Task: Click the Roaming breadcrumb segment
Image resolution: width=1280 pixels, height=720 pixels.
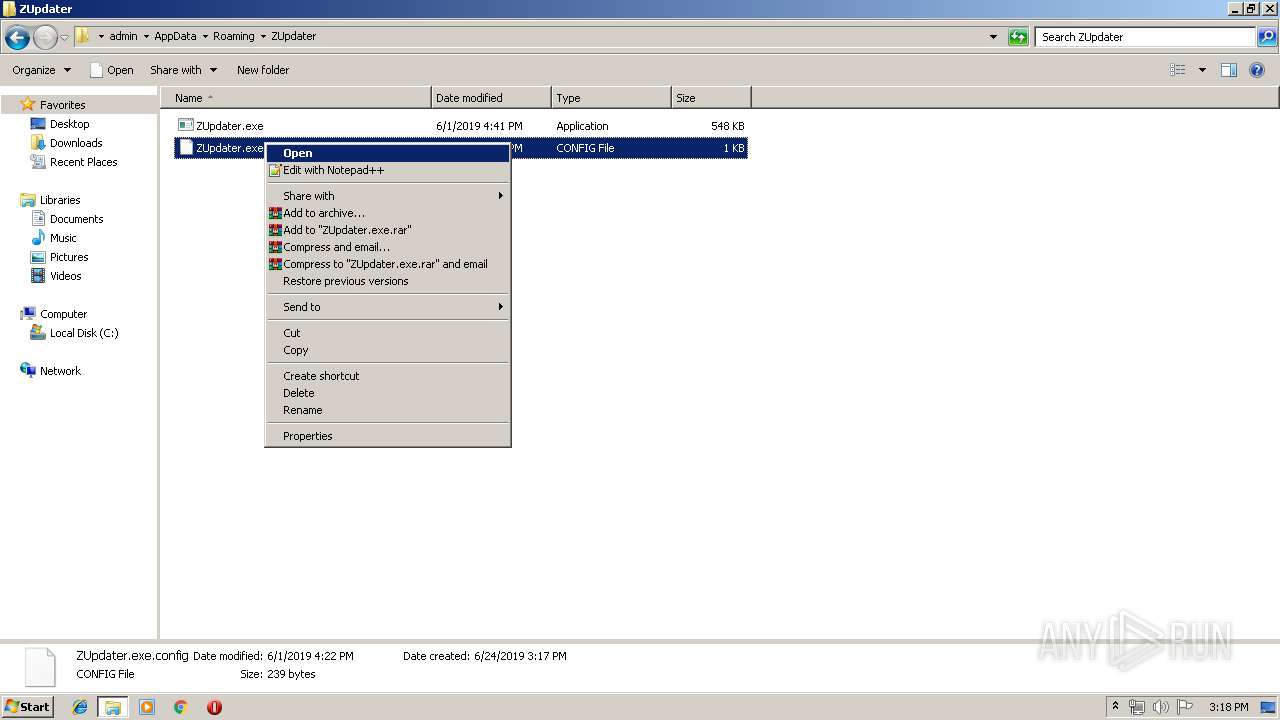Action: [233, 36]
